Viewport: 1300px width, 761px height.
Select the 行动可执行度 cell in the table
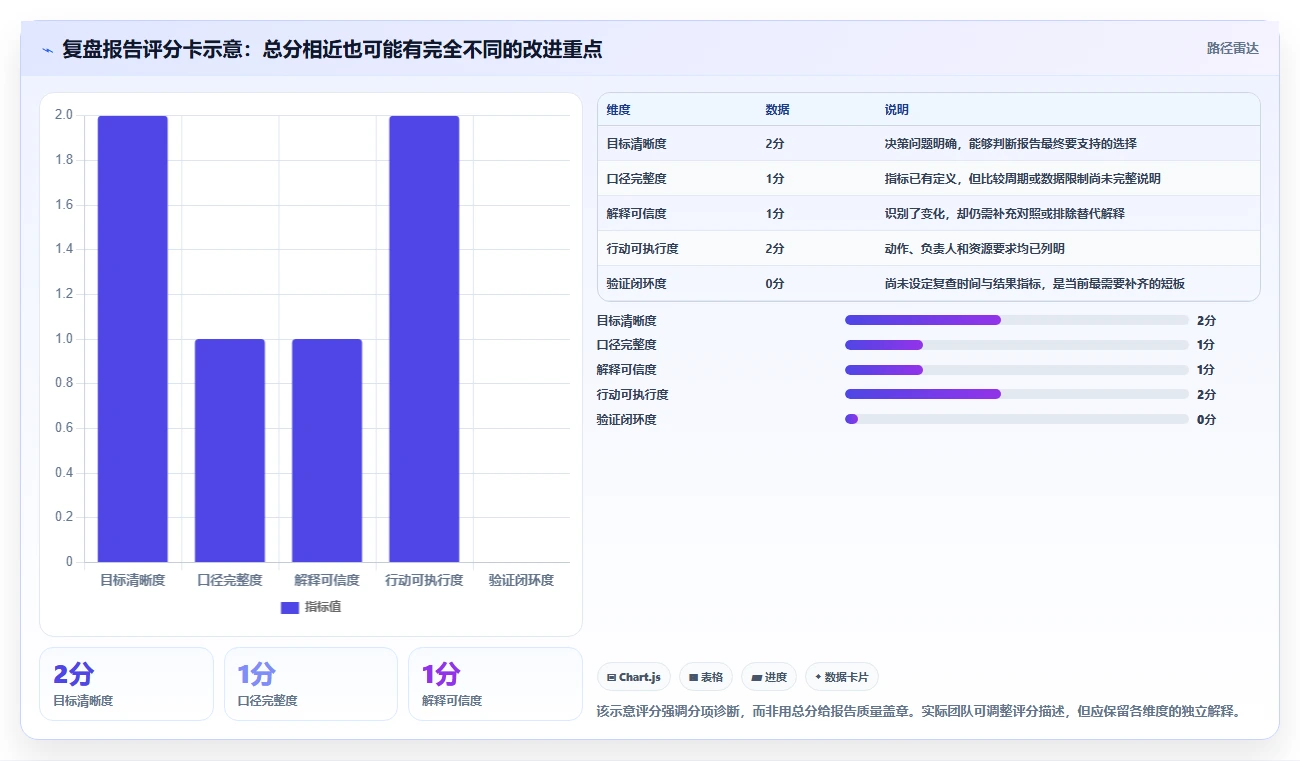click(x=642, y=249)
